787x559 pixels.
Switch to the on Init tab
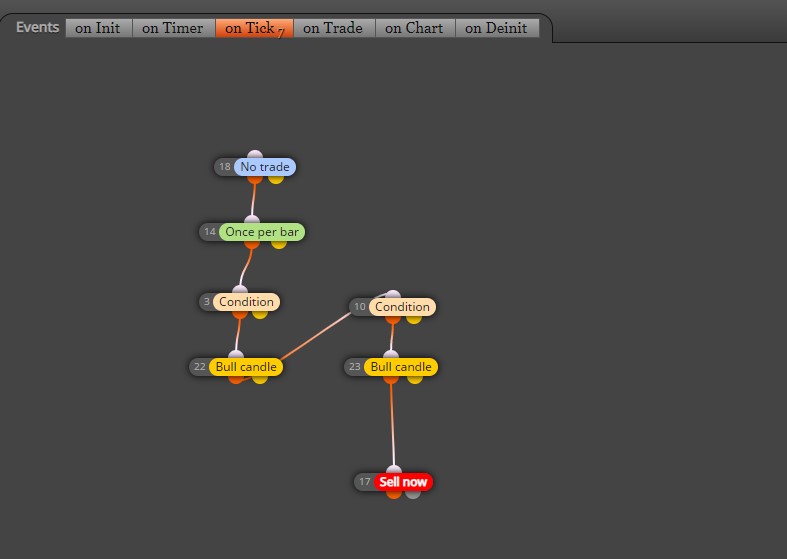tap(99, 28)
